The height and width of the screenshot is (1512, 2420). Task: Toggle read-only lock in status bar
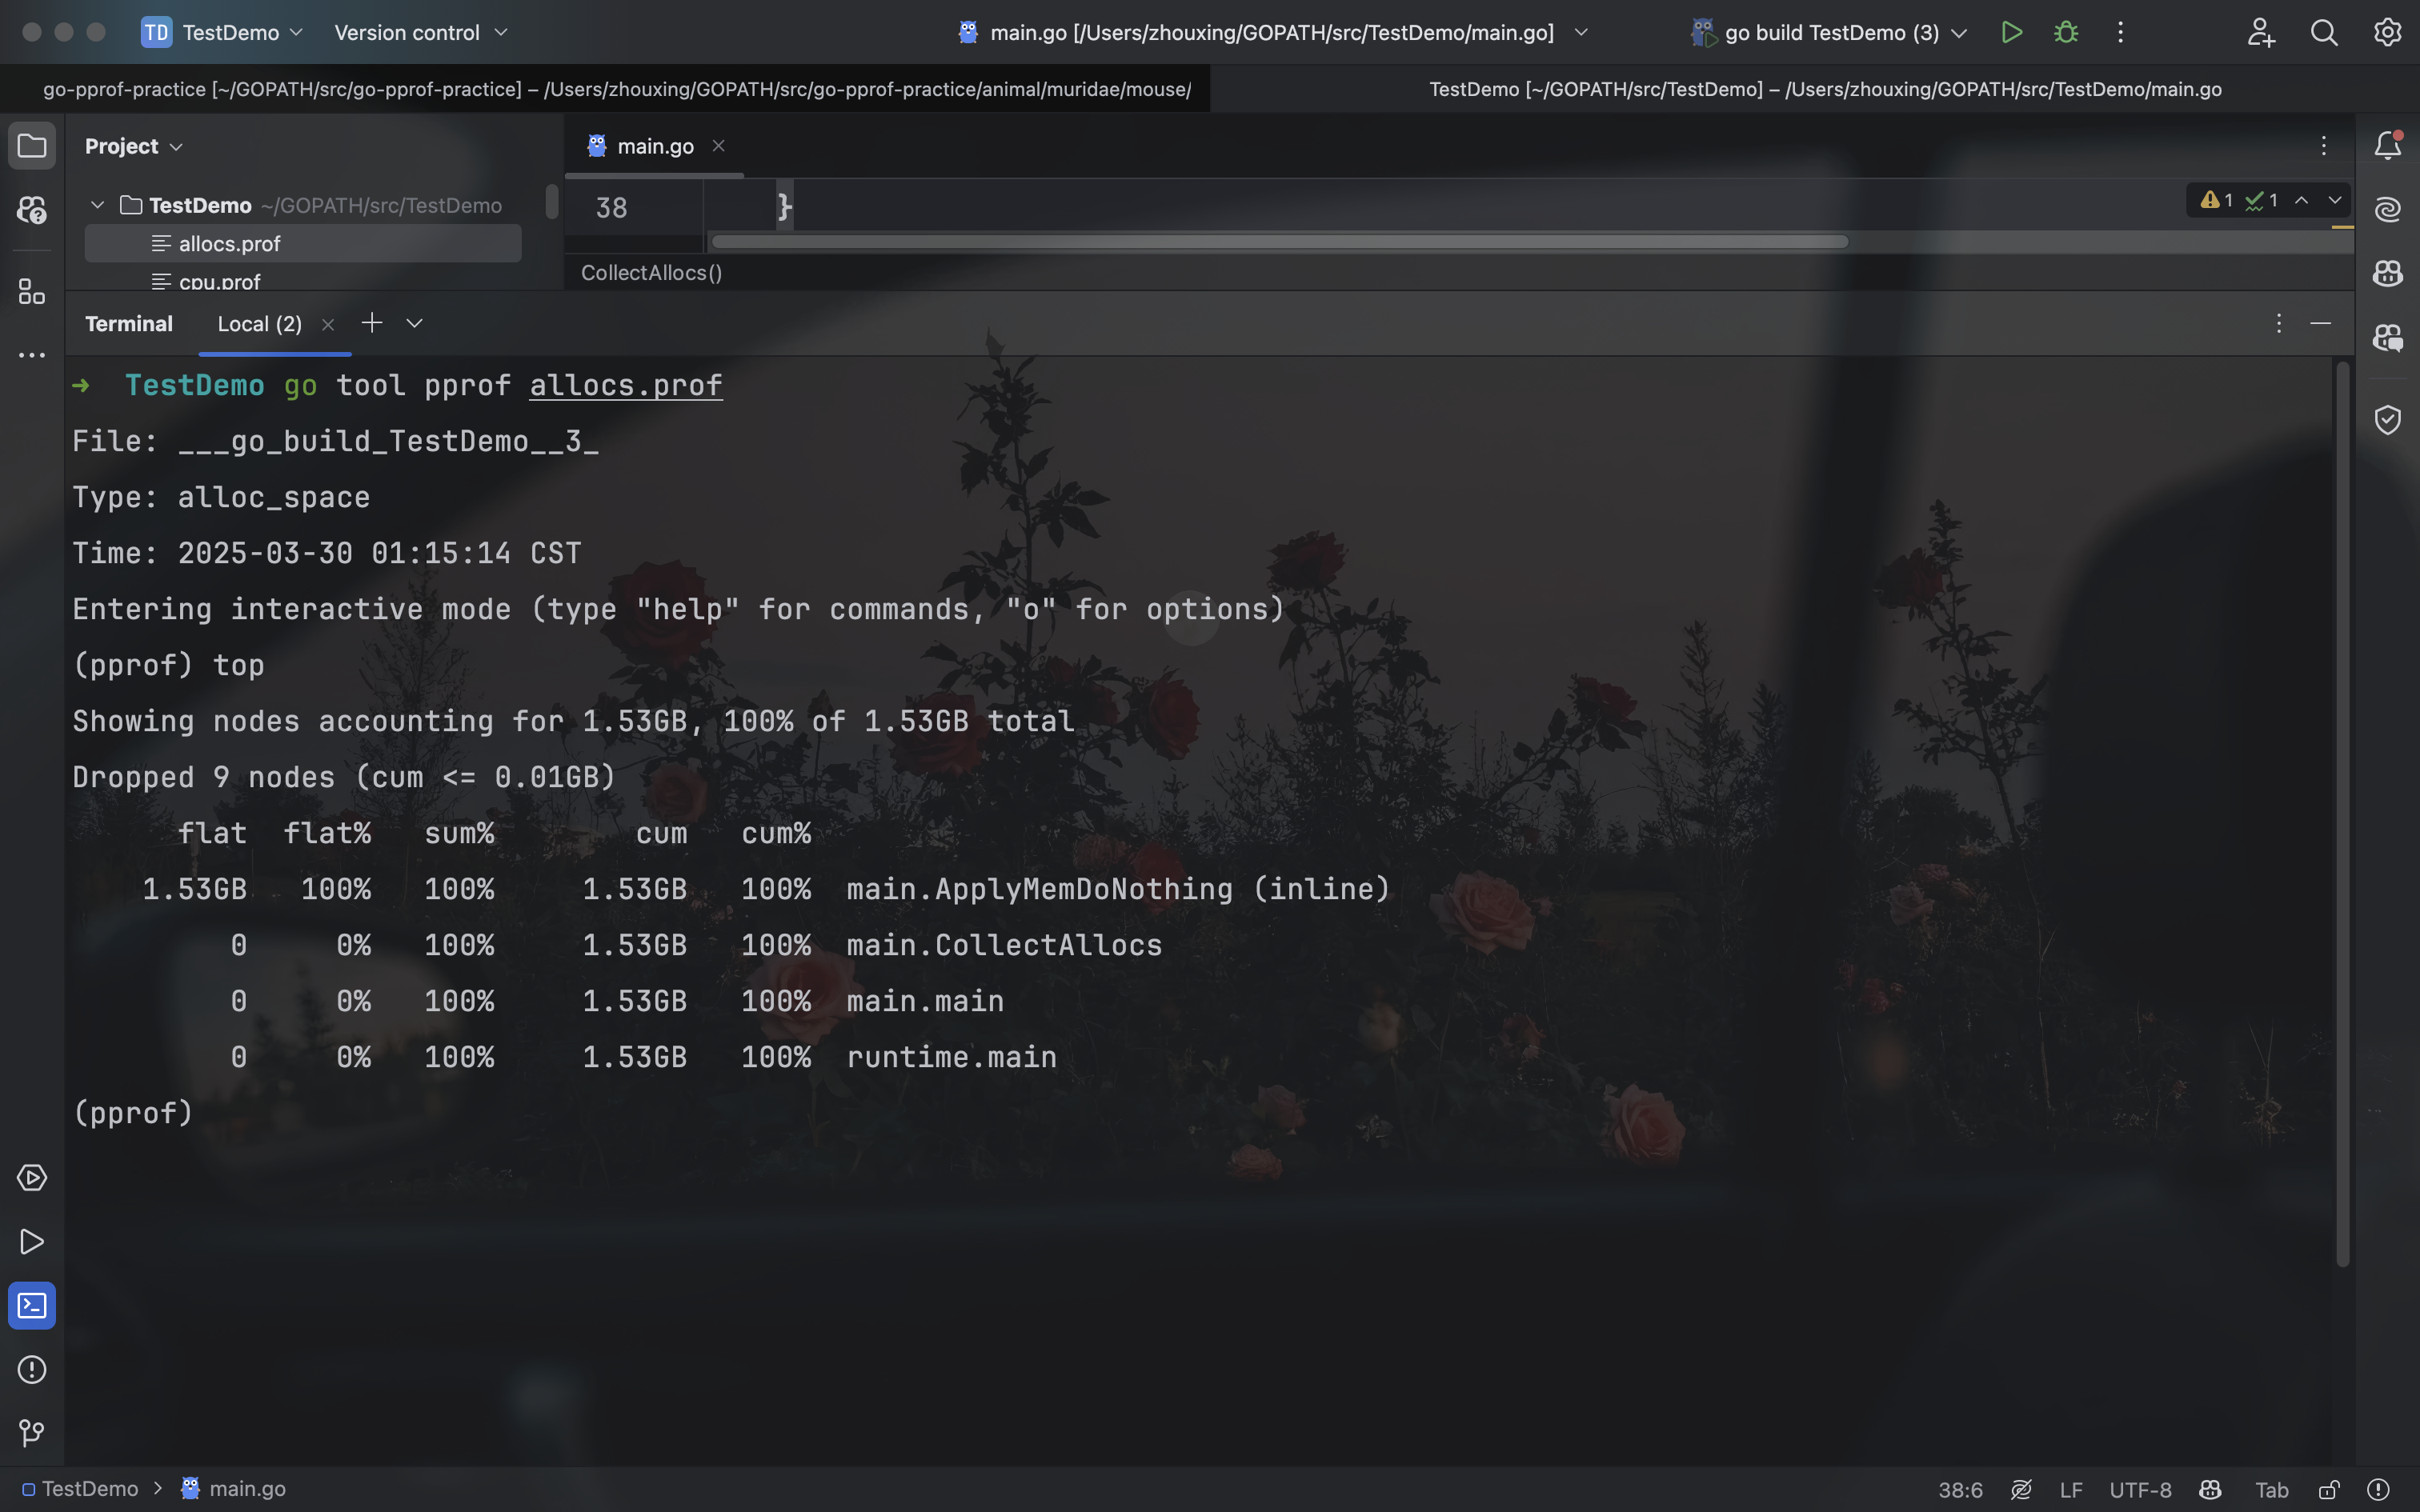click(x=2328, y=1489)
